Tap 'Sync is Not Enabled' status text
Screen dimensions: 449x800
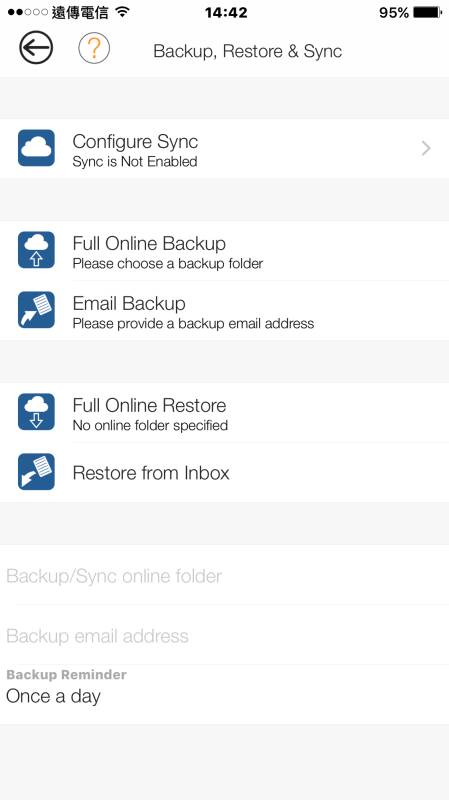click(135, 162)
